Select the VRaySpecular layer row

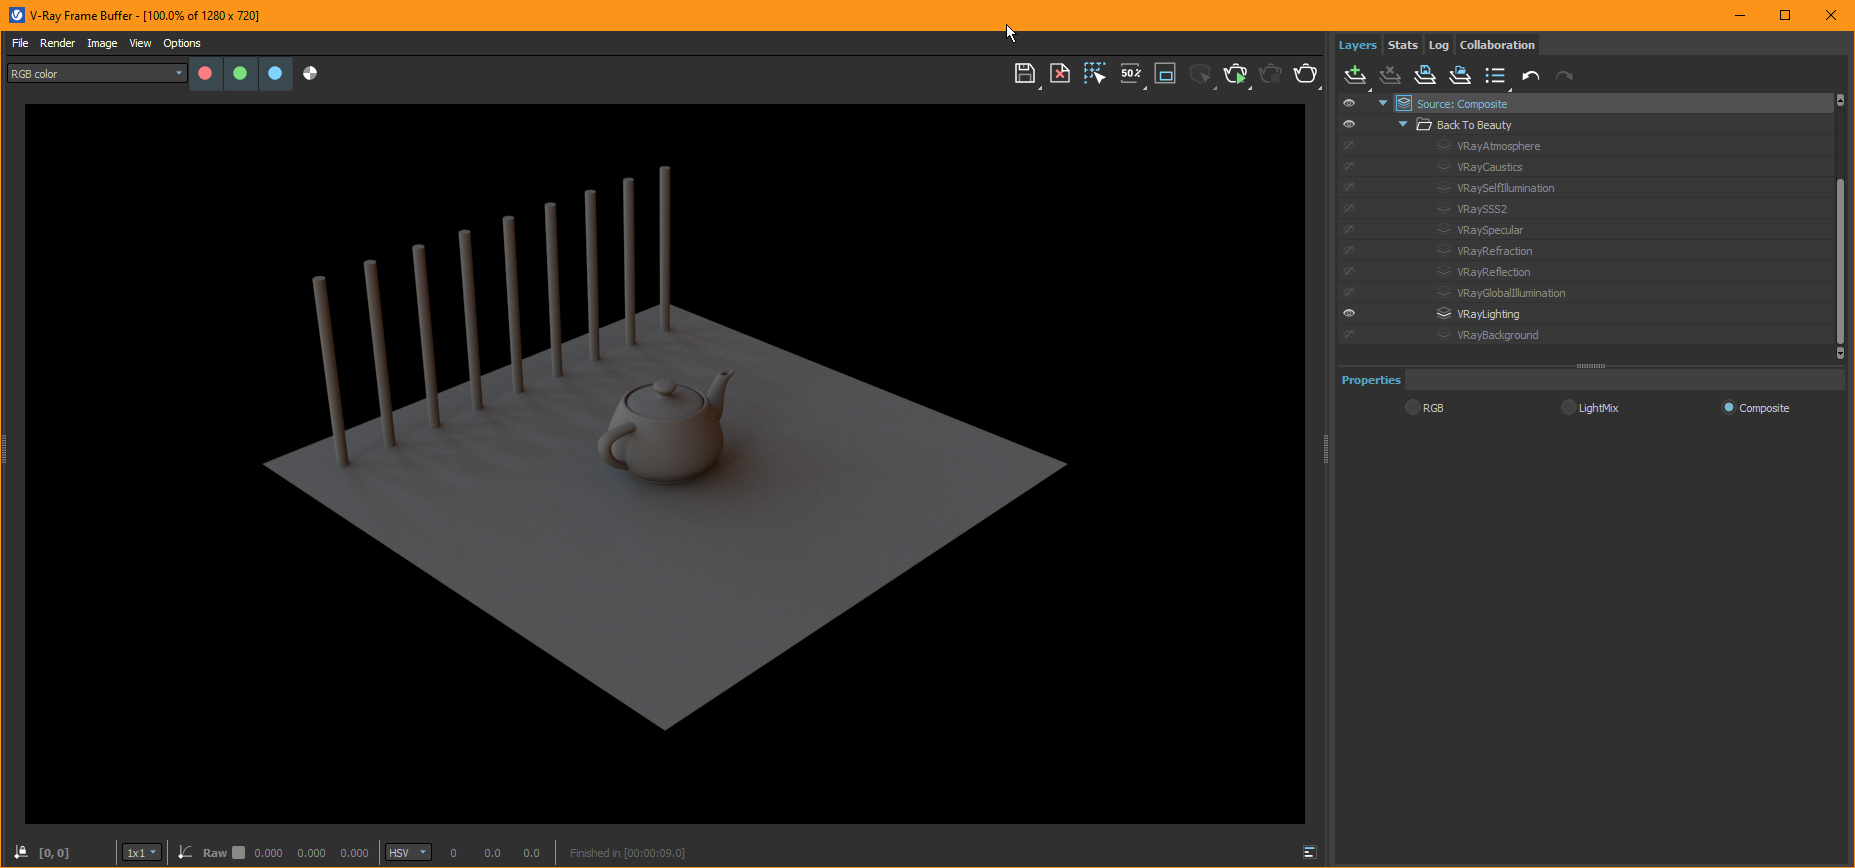tap(1586, 229)
